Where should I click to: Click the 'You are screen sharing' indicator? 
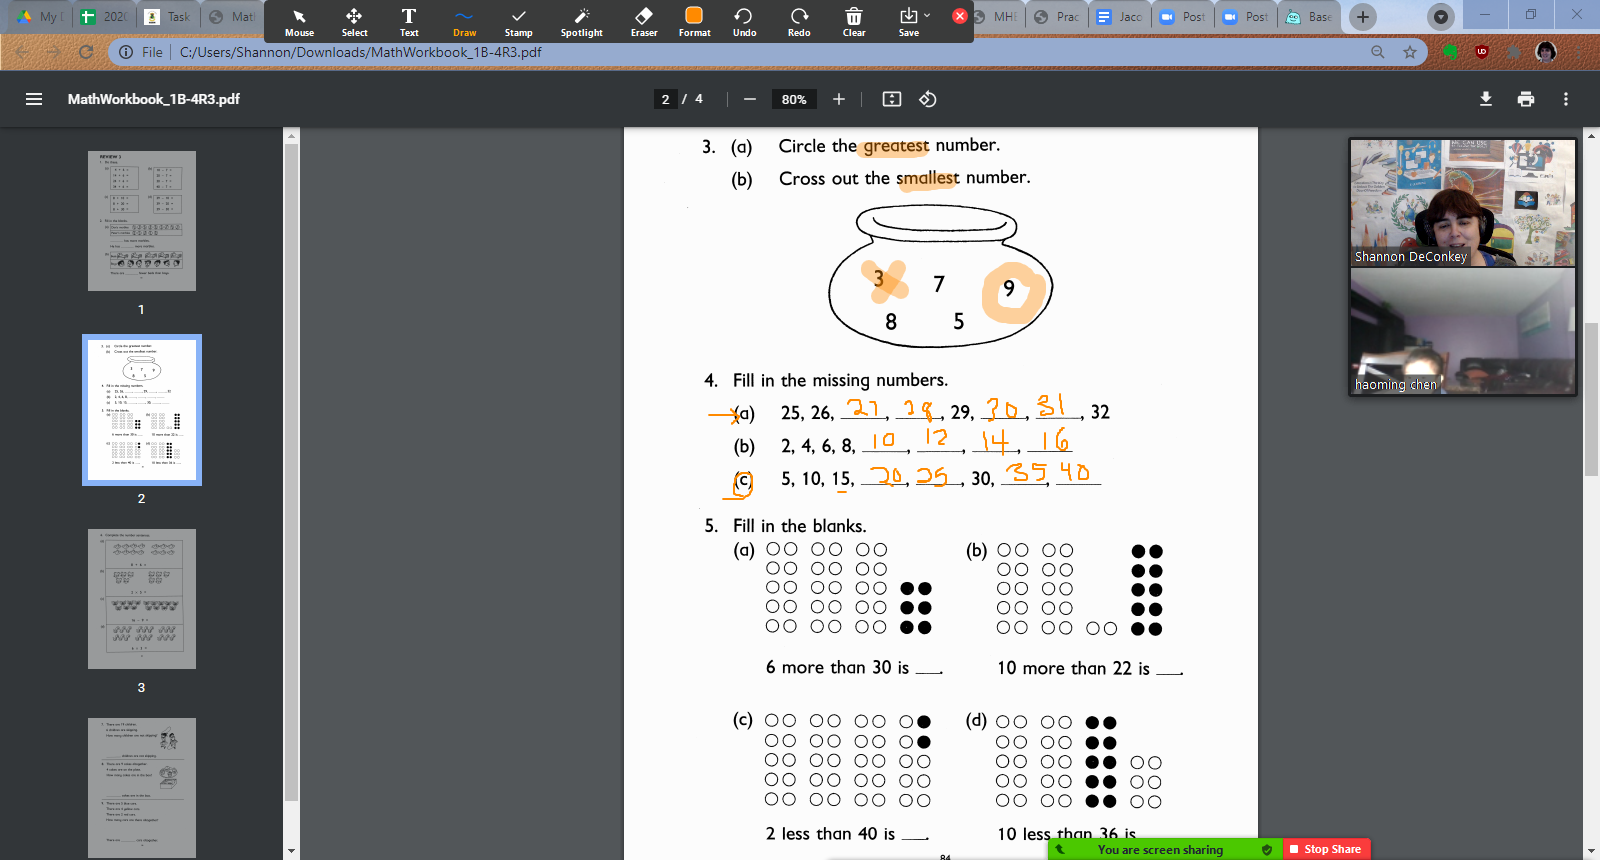pyautogui.click(x=1160, y=850)
